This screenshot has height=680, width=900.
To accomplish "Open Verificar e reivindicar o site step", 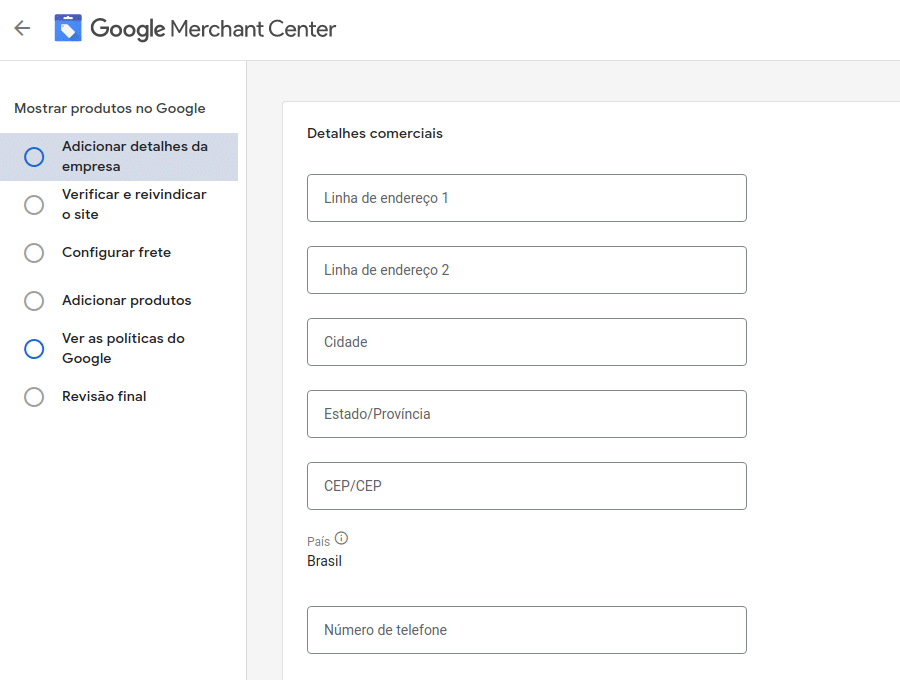I will [119, 204].
